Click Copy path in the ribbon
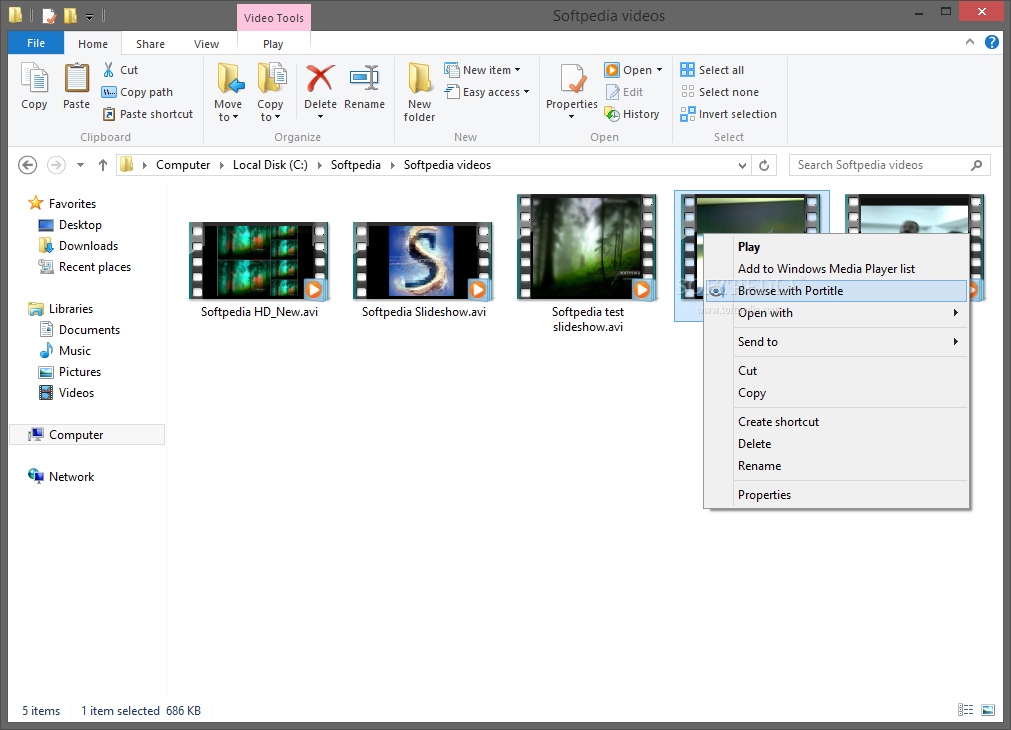This screenshot has width=1011, height=730. click(137, 92)
